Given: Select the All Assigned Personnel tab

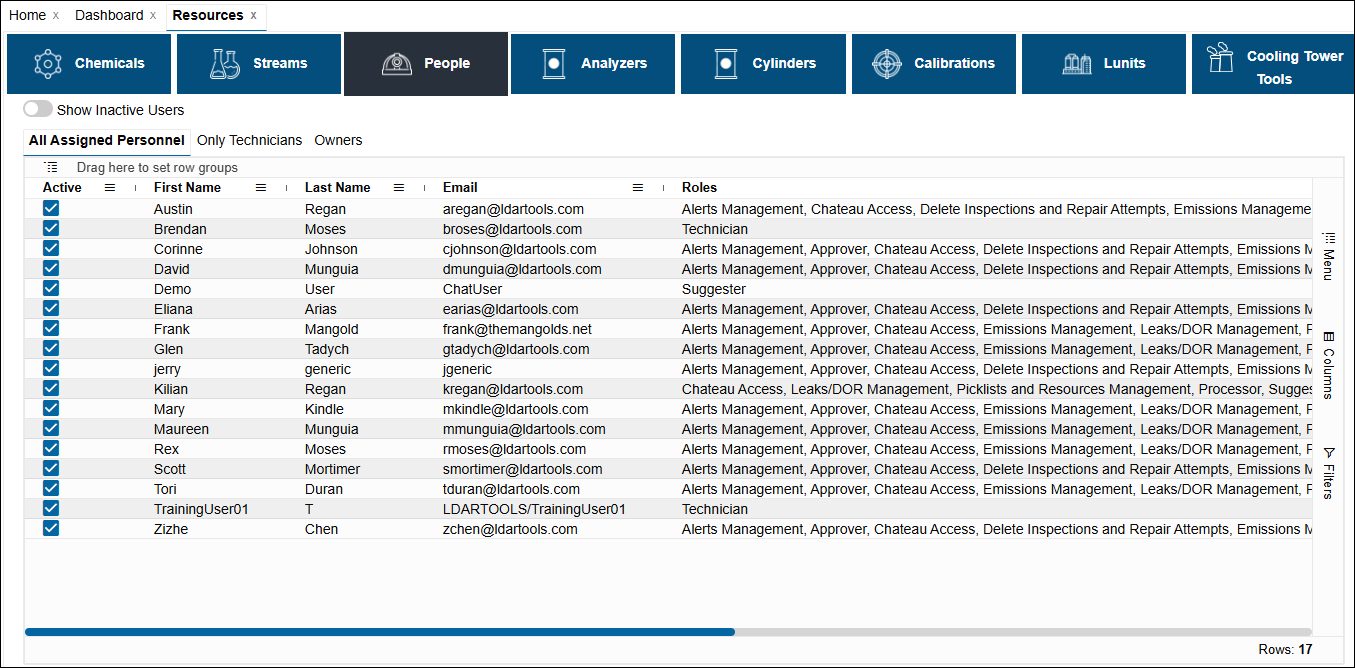Looking at the screenshot, I should (x=107, y=140).
